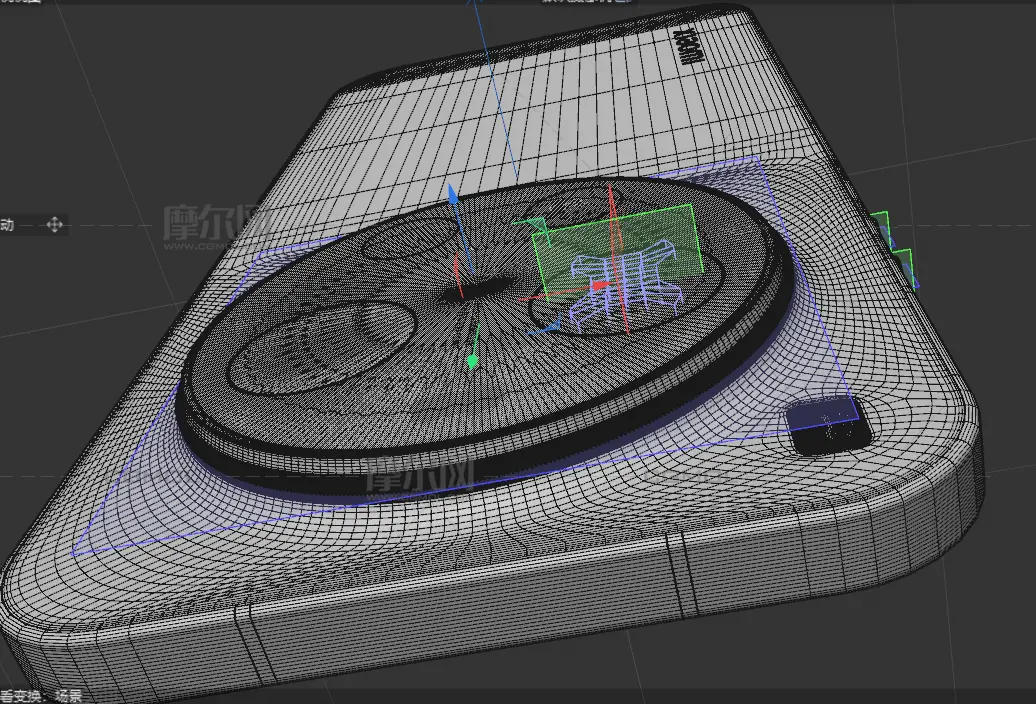Click the text label beside the move icon

(x=7, y=225)
